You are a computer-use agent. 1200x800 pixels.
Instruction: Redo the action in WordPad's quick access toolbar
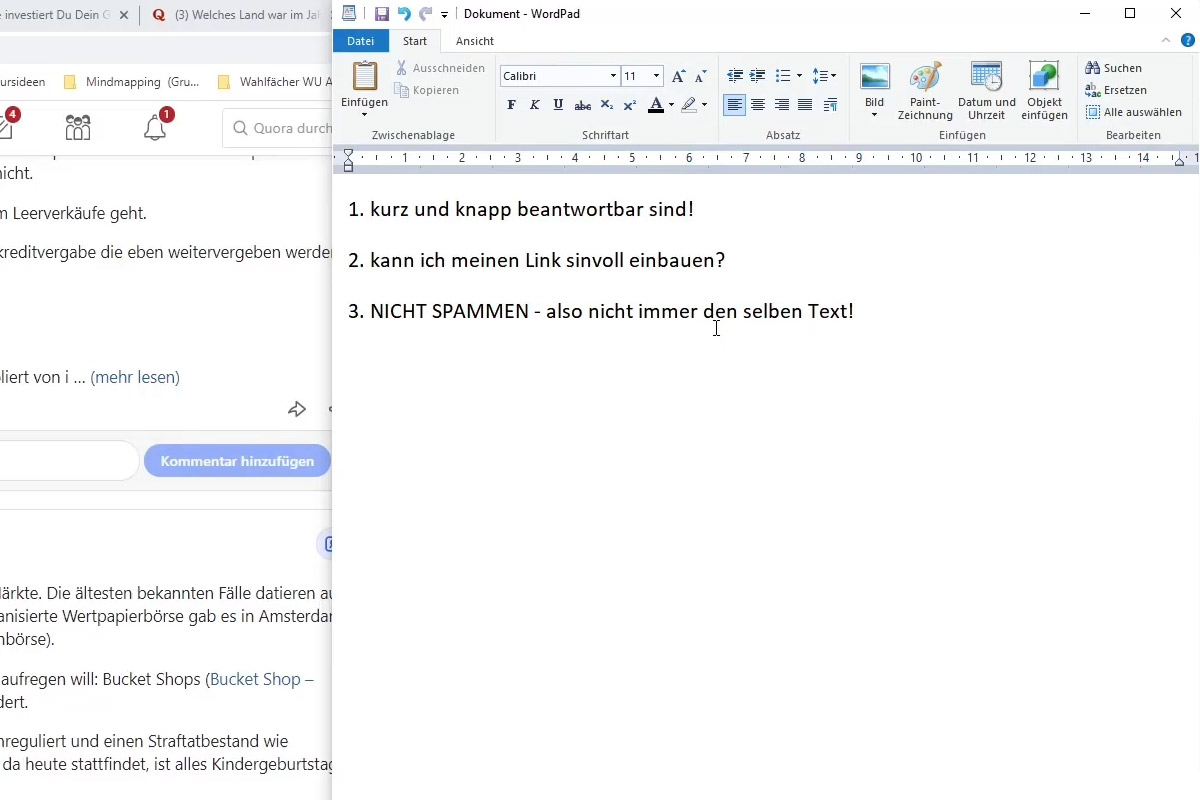(425, 14)
